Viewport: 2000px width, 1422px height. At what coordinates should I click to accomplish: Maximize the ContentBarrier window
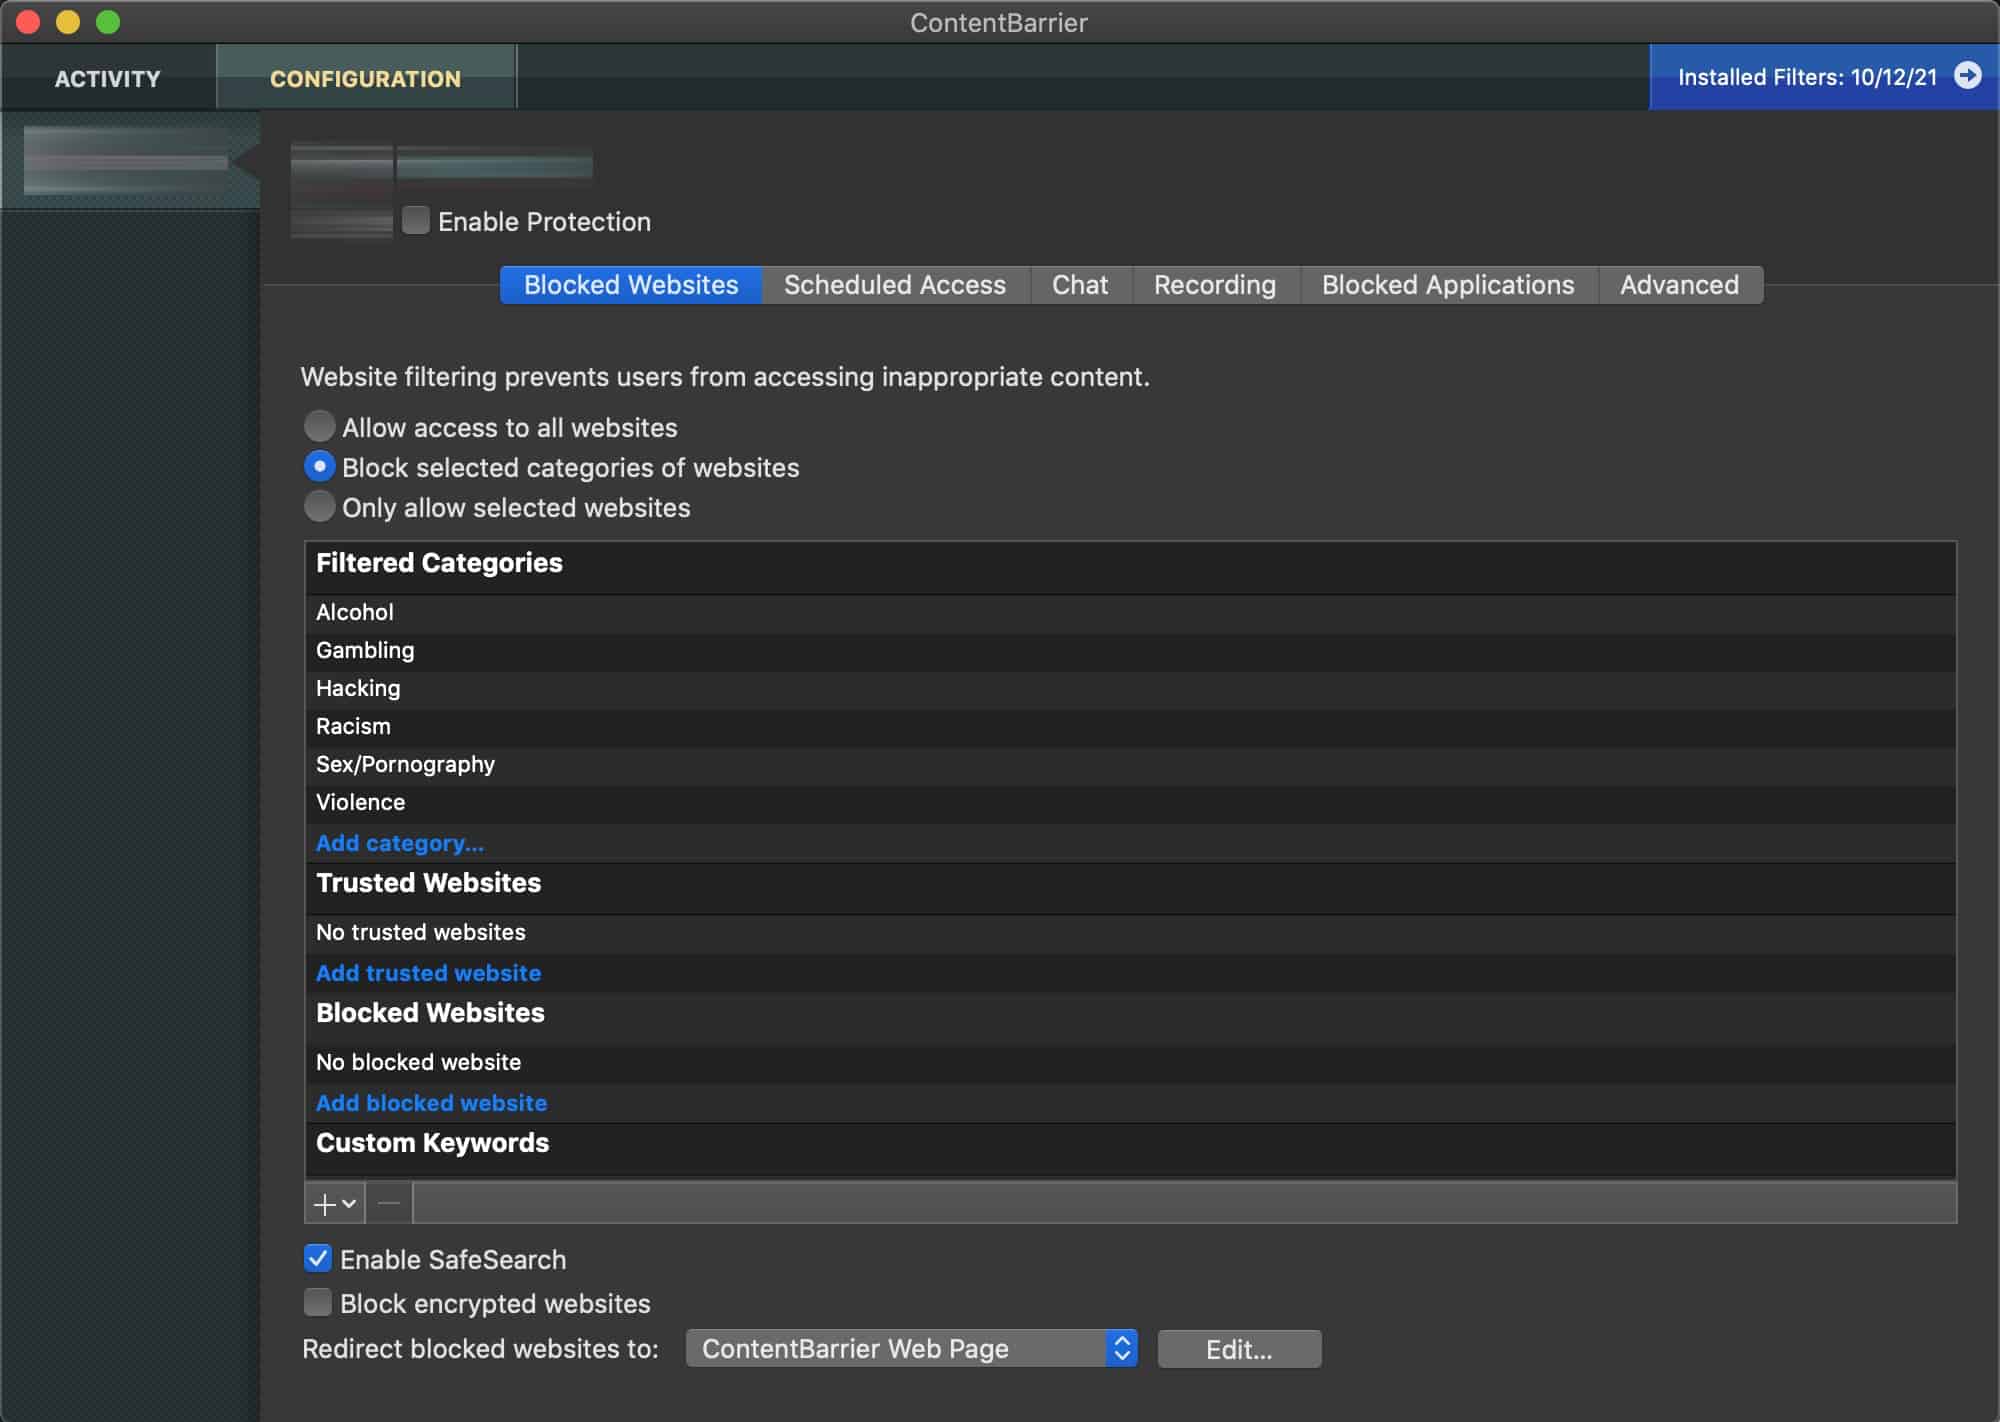tap(108, 22)
